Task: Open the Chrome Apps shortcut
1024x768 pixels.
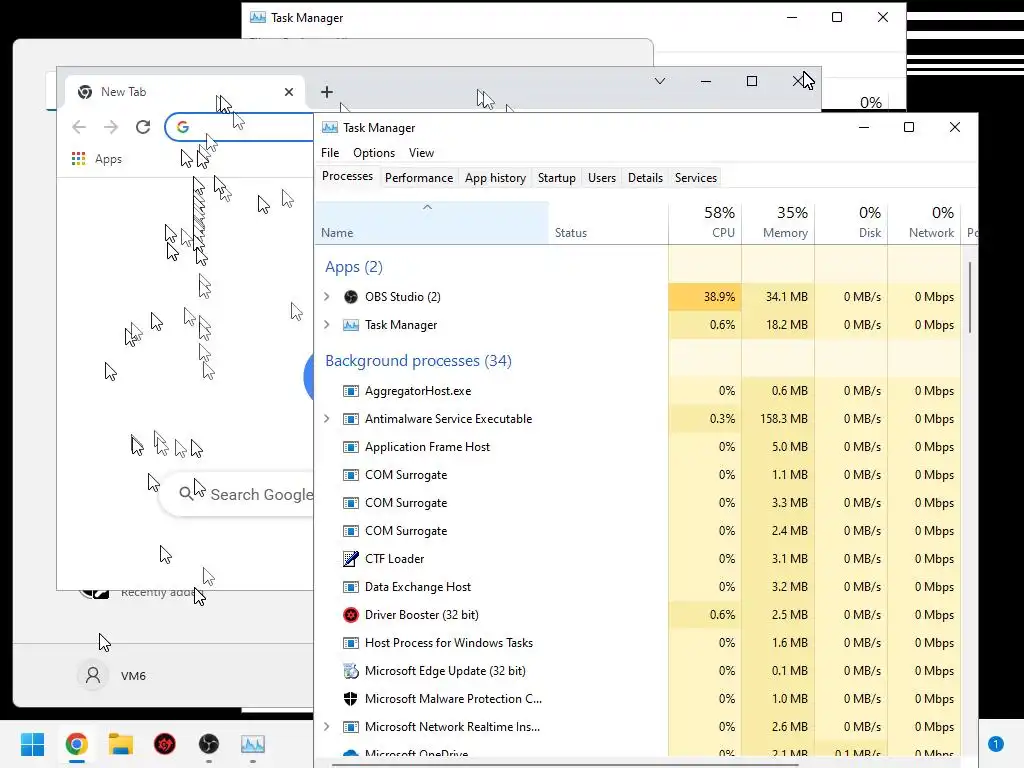Action: click(x=97, y=159)
